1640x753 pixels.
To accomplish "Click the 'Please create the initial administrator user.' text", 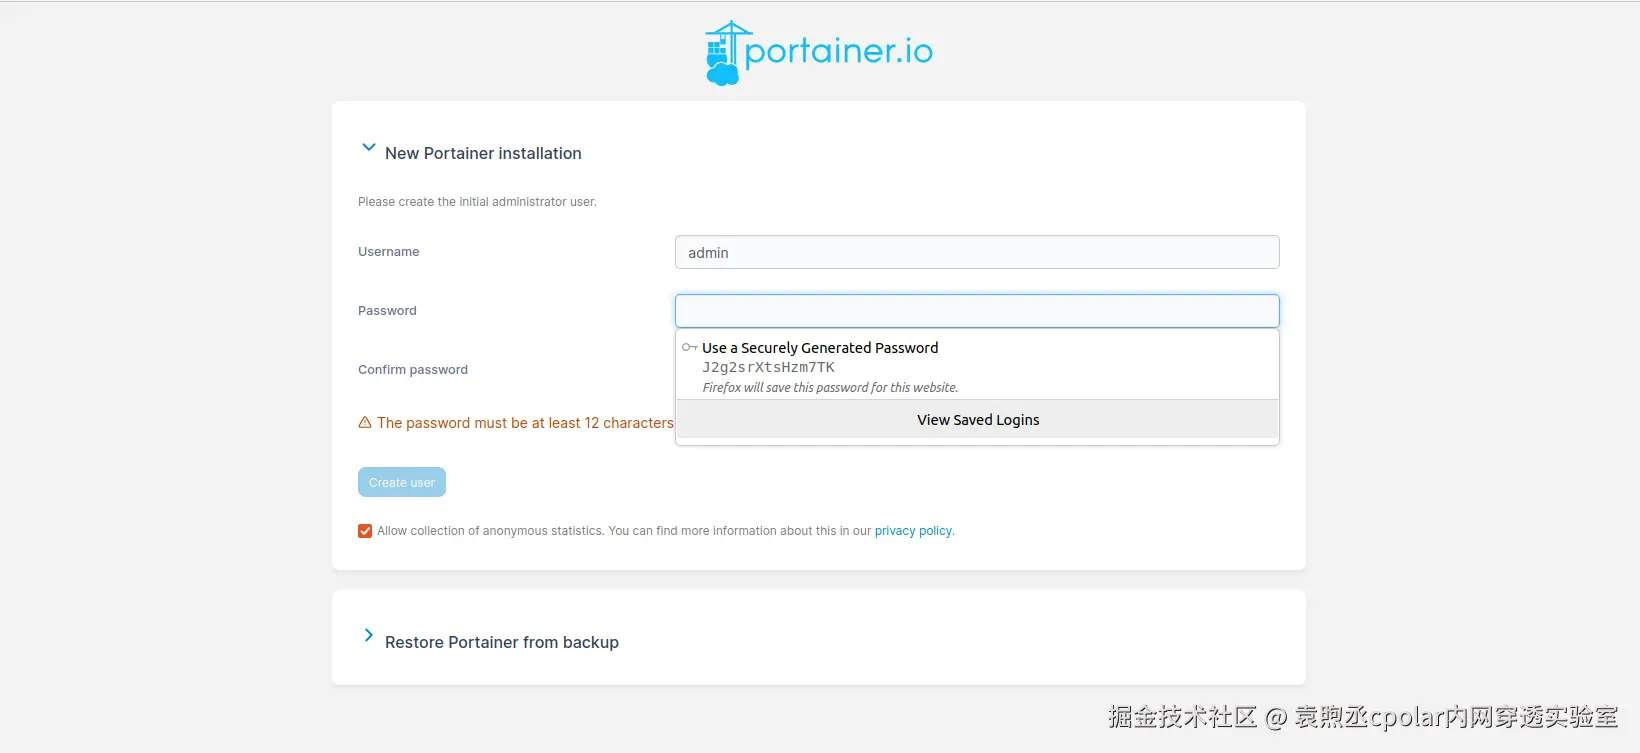I will [x=477, y=202].
